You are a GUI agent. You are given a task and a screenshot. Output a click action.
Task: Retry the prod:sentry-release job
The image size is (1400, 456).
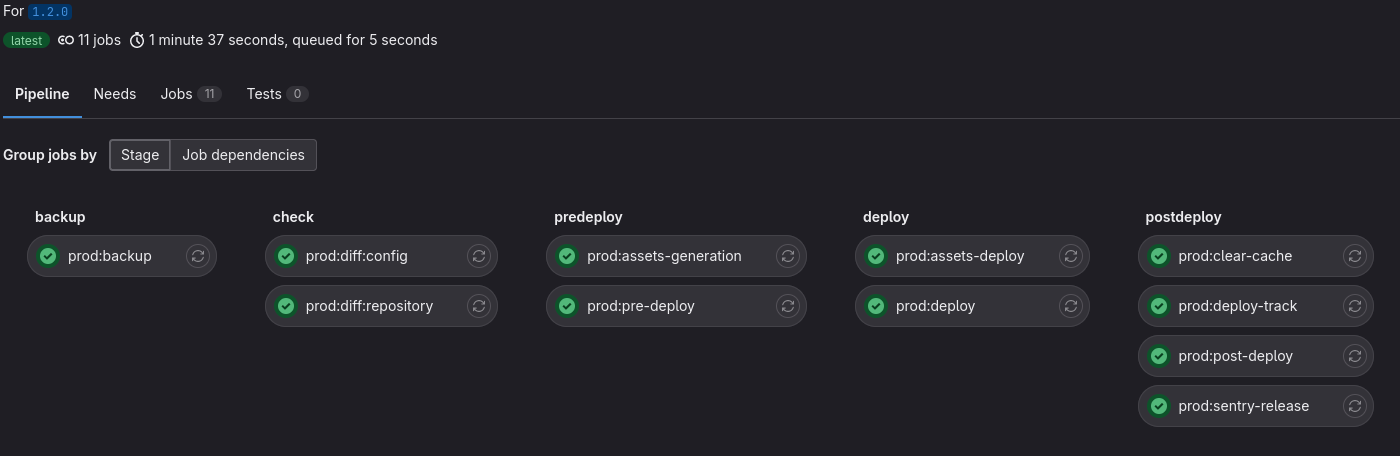pos(1355,406)
